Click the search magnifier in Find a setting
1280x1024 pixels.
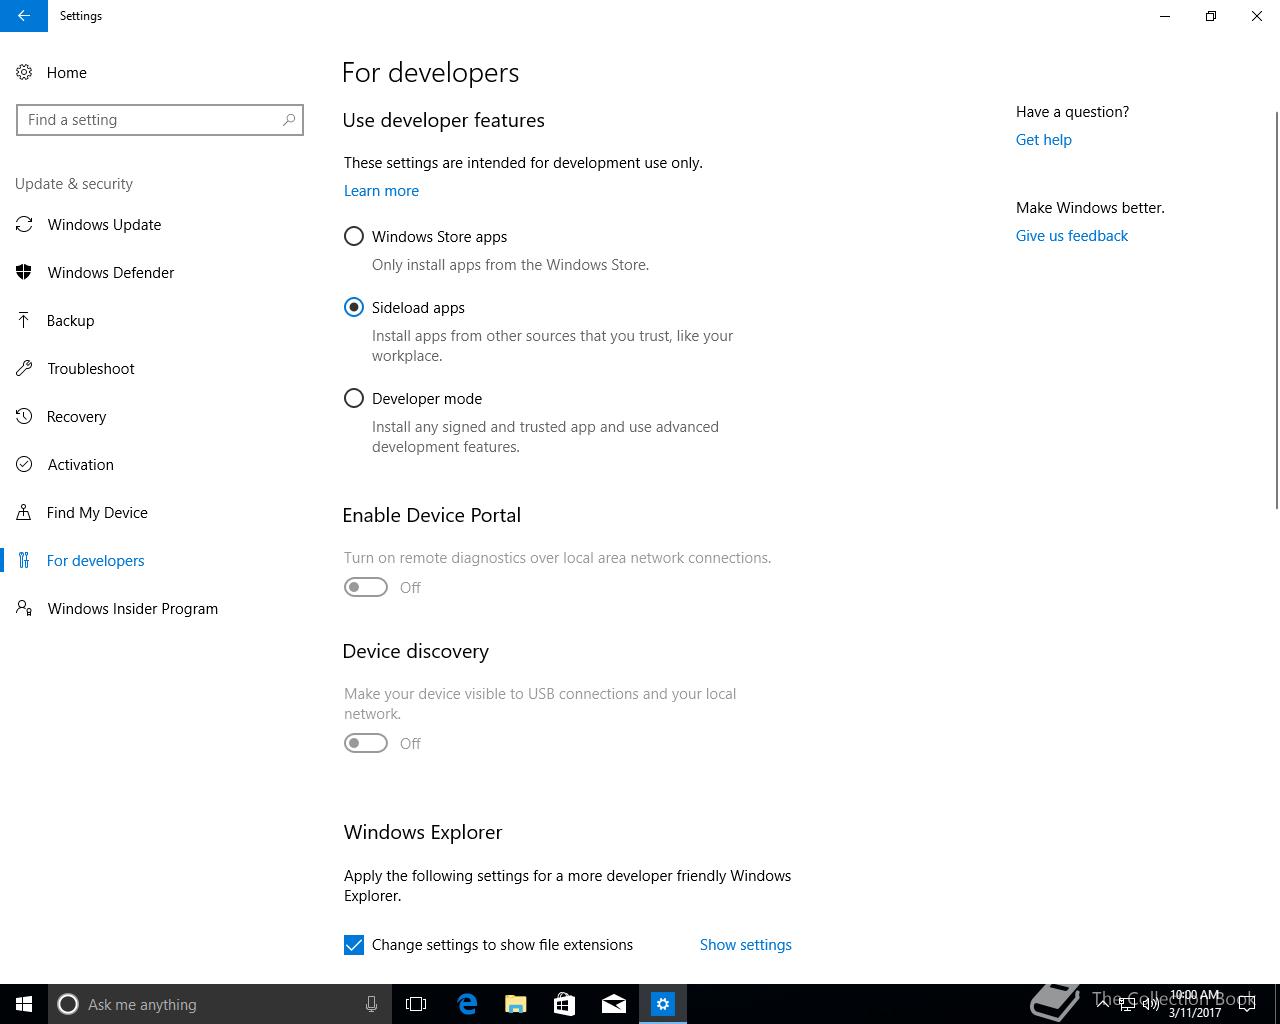click(289, 120)
